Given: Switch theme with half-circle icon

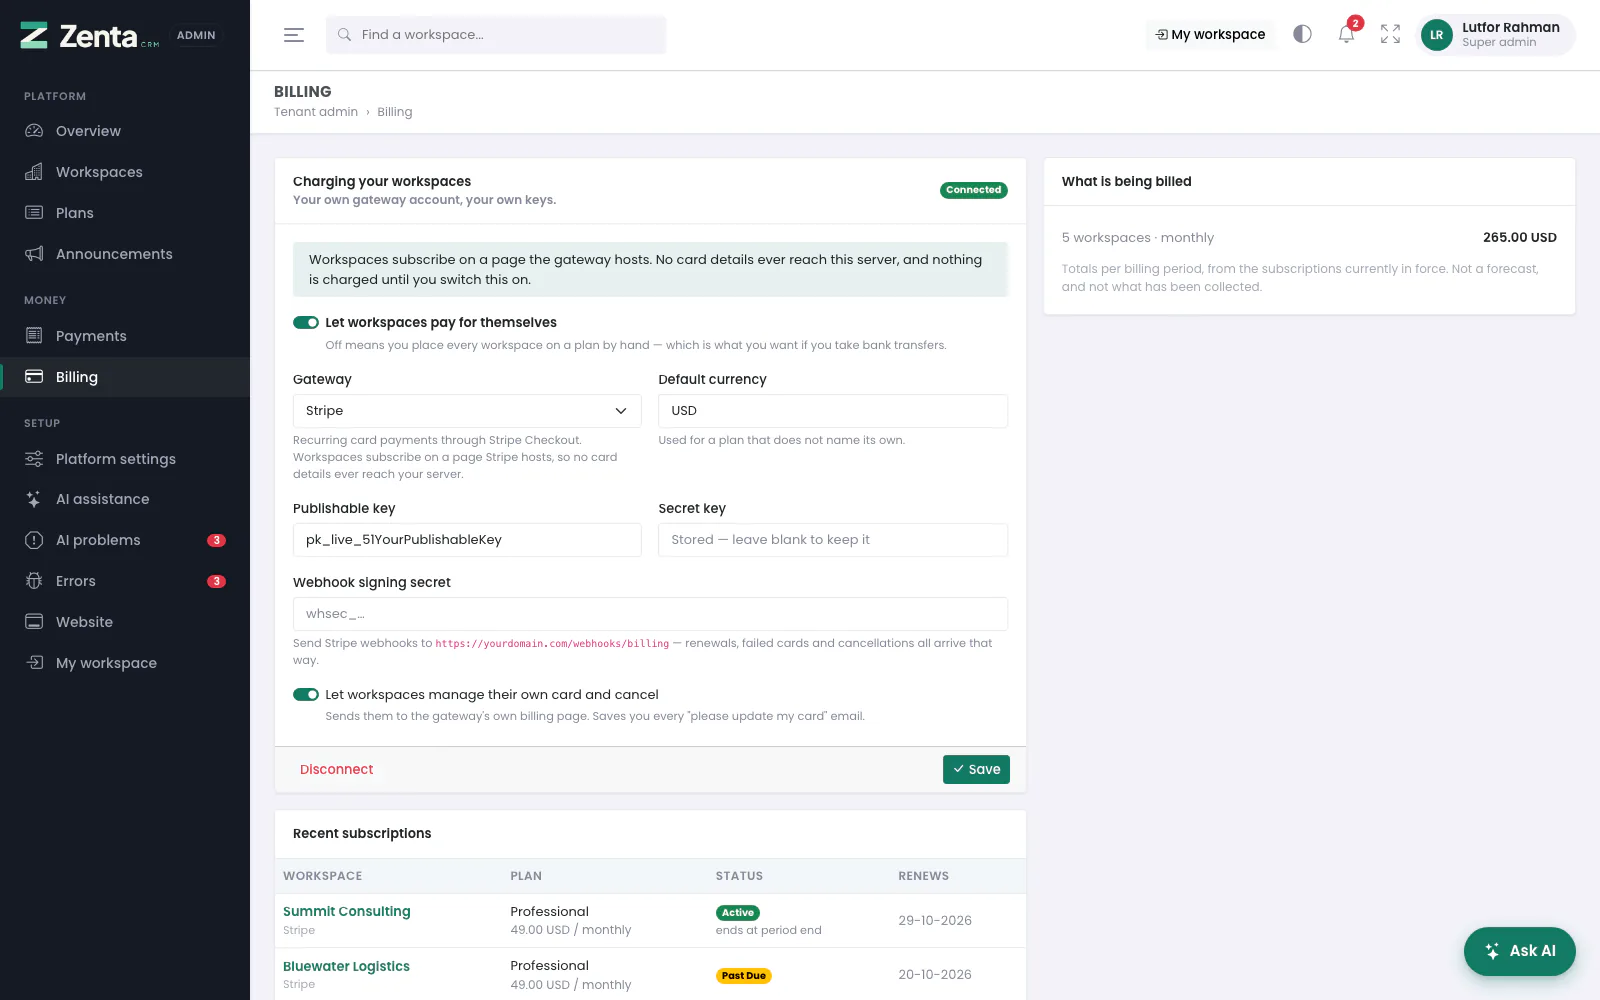Looking at the screenshot, I should [1302, 34].
